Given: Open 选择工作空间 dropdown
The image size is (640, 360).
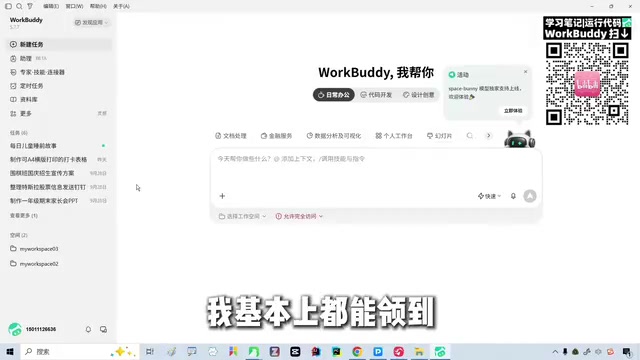Looking at the screenshot, I should tap(242, 216).
